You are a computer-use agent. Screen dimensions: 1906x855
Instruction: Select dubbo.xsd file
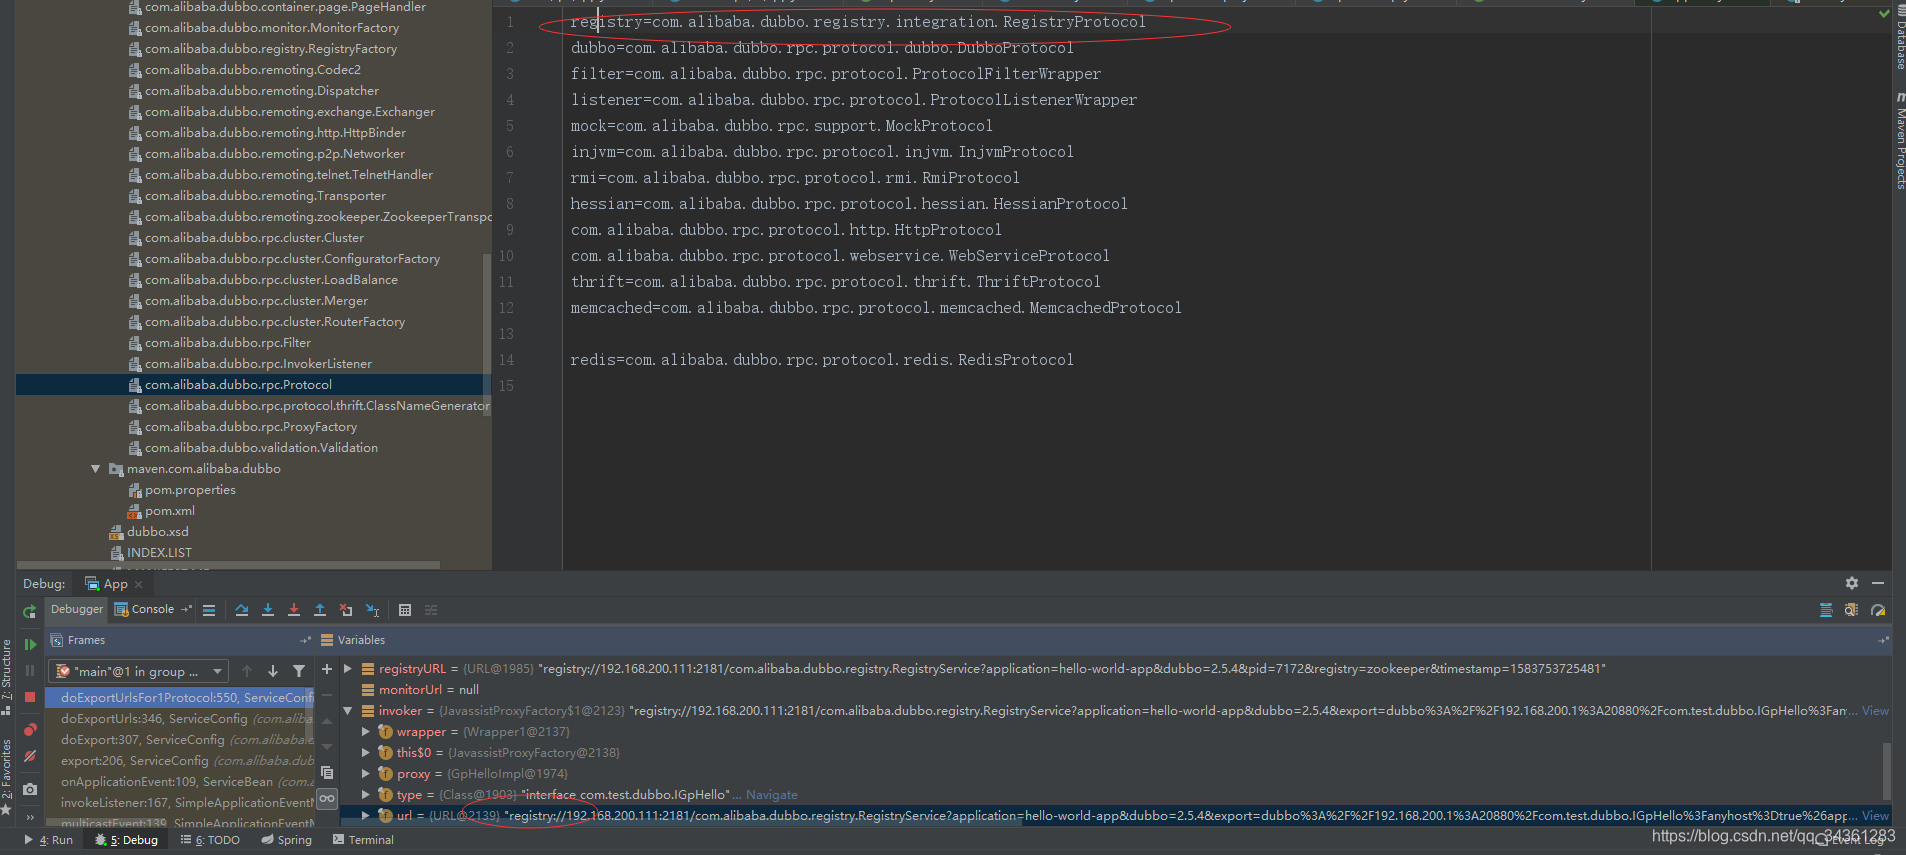click(x=157, y=532)
